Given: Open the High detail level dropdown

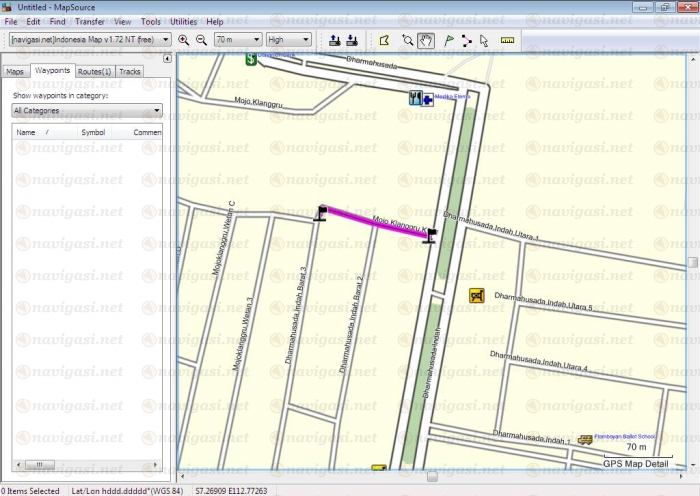Looking at the screenshot, I should point(305,40).
